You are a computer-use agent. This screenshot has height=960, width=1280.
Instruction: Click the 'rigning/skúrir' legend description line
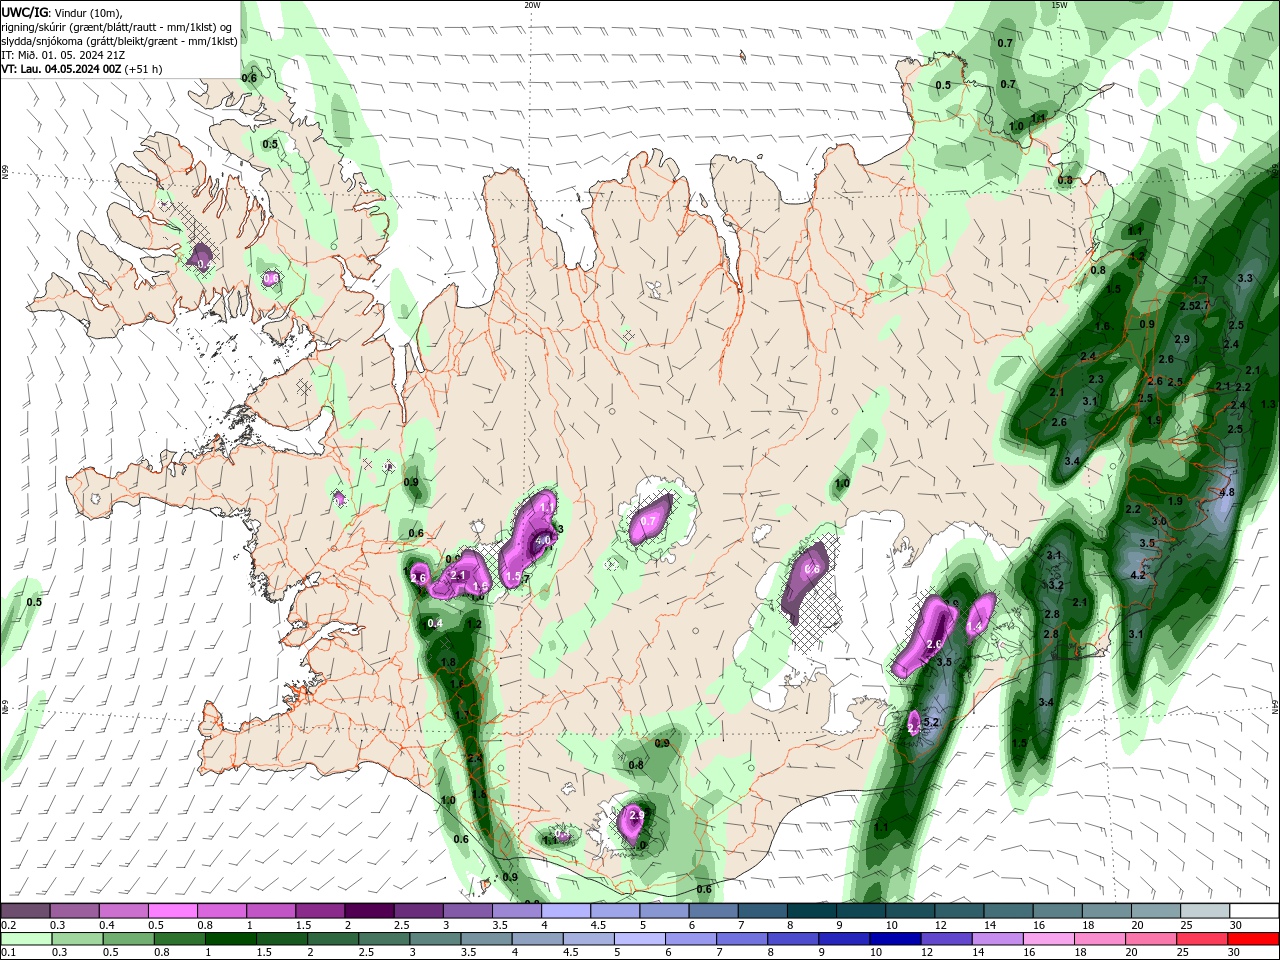[117, 27]
